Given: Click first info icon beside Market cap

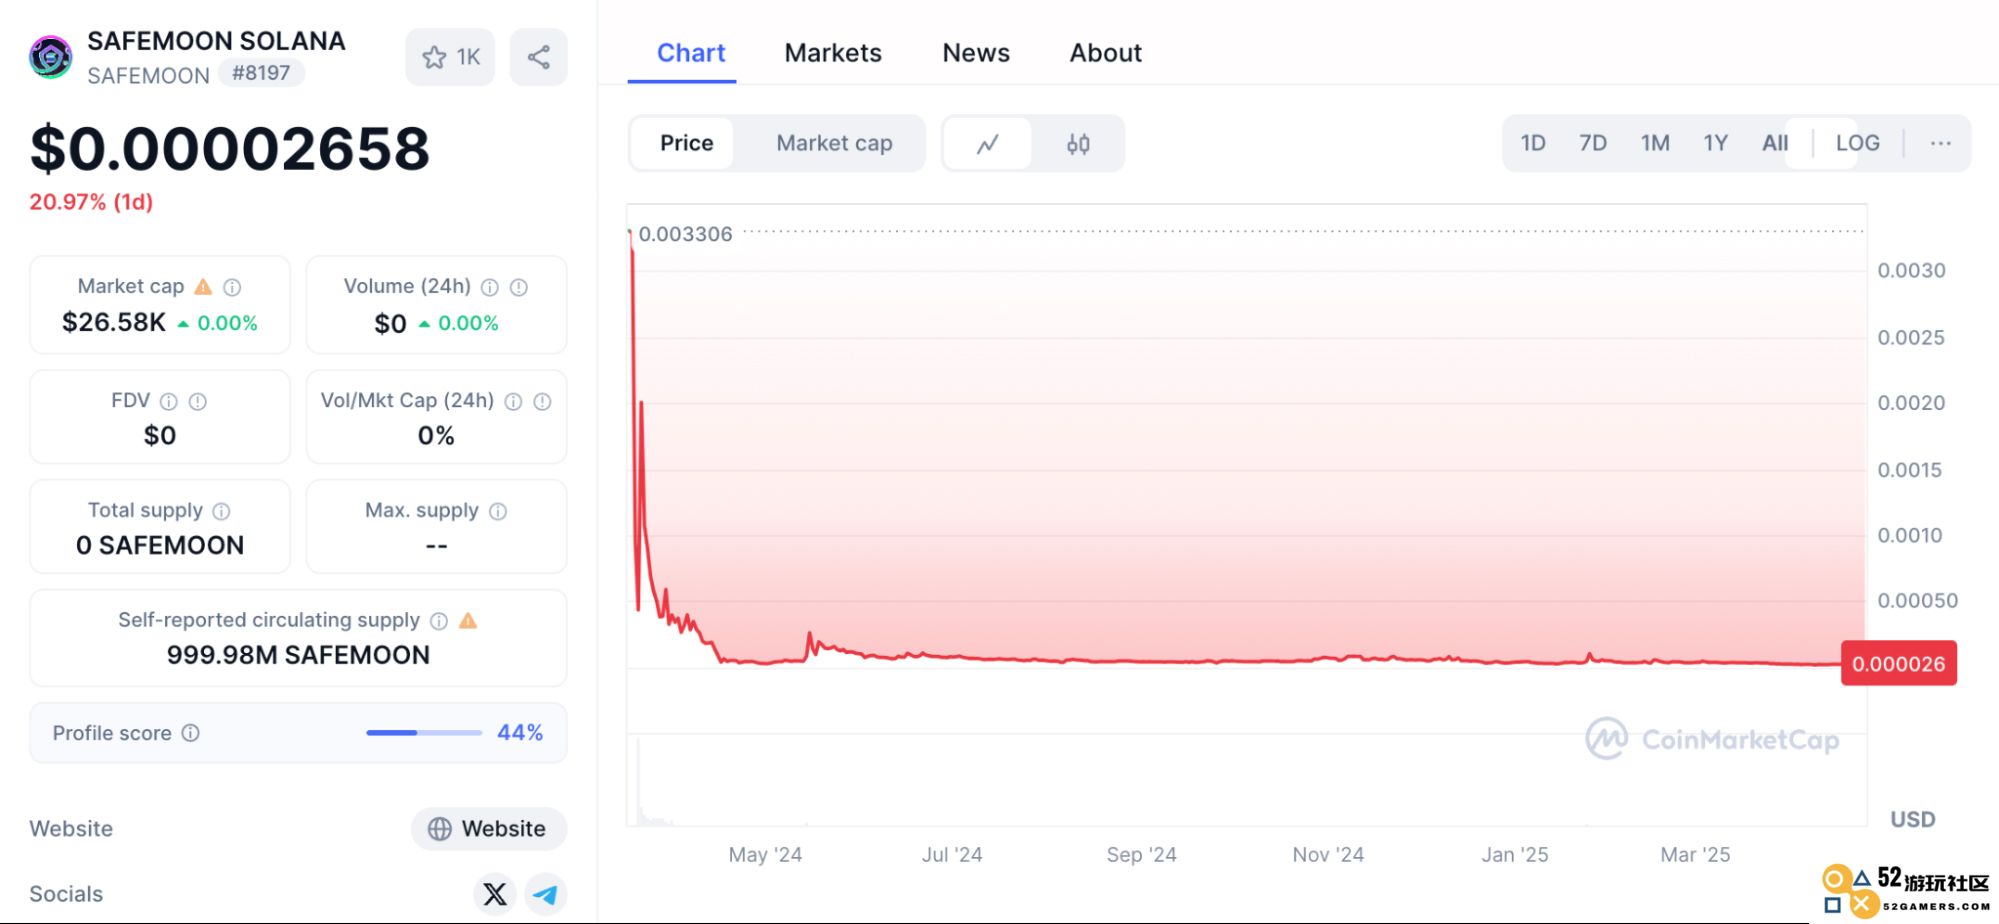Looking at the screenshot, I should click(x=232, y=287).
